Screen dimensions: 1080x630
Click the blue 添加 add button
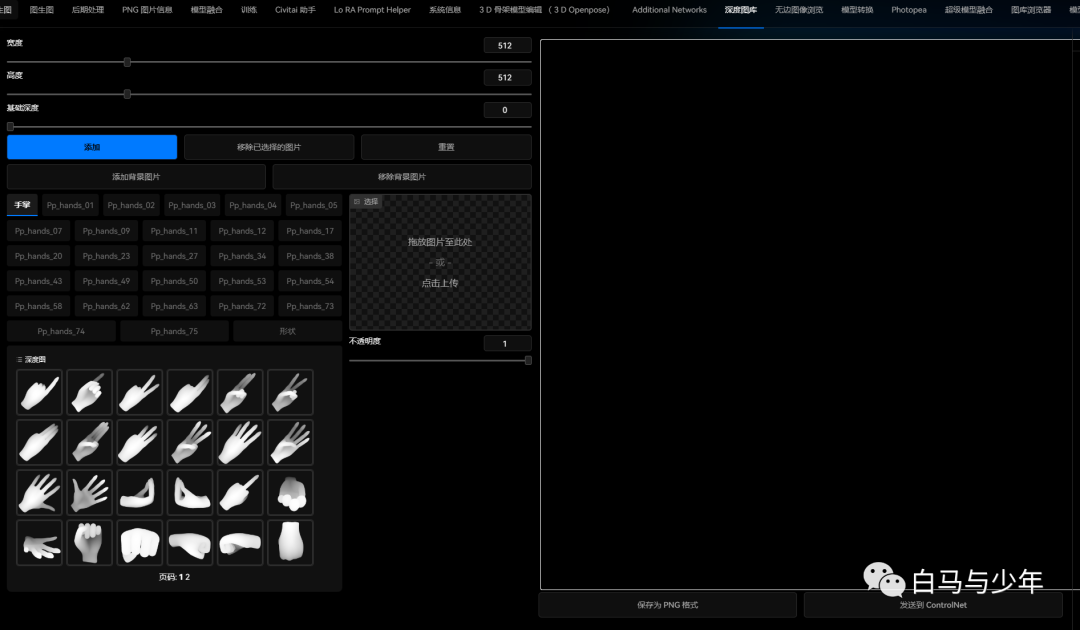coord(92,146)
